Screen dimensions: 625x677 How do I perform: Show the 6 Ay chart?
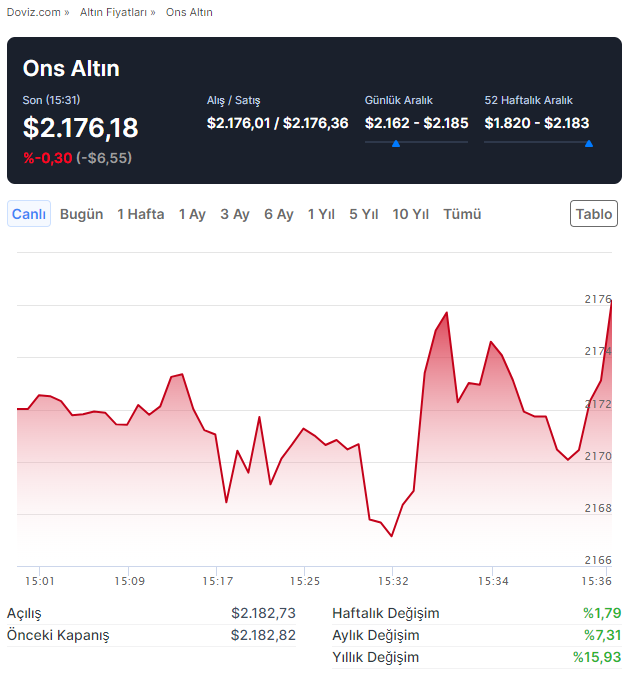pyautogui.click(x=279, y=214)
